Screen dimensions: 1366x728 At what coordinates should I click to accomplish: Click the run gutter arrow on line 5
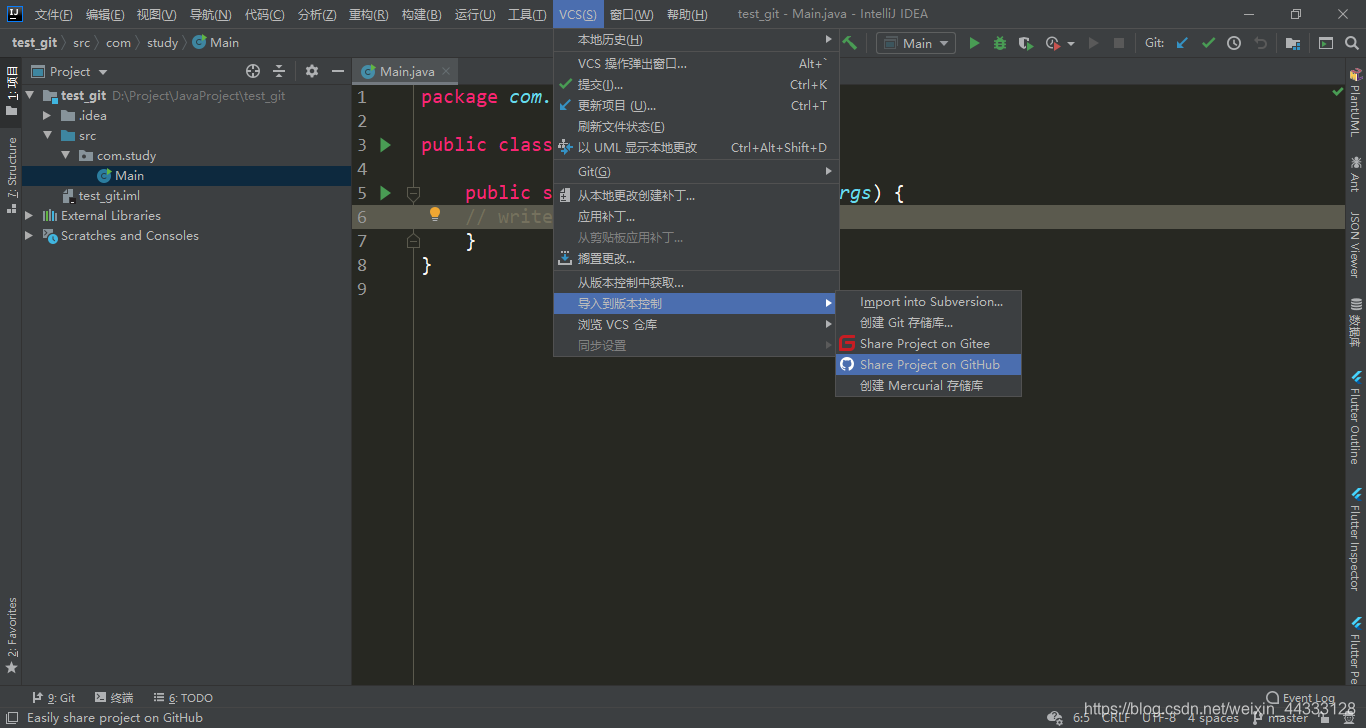tap(386, 193)
